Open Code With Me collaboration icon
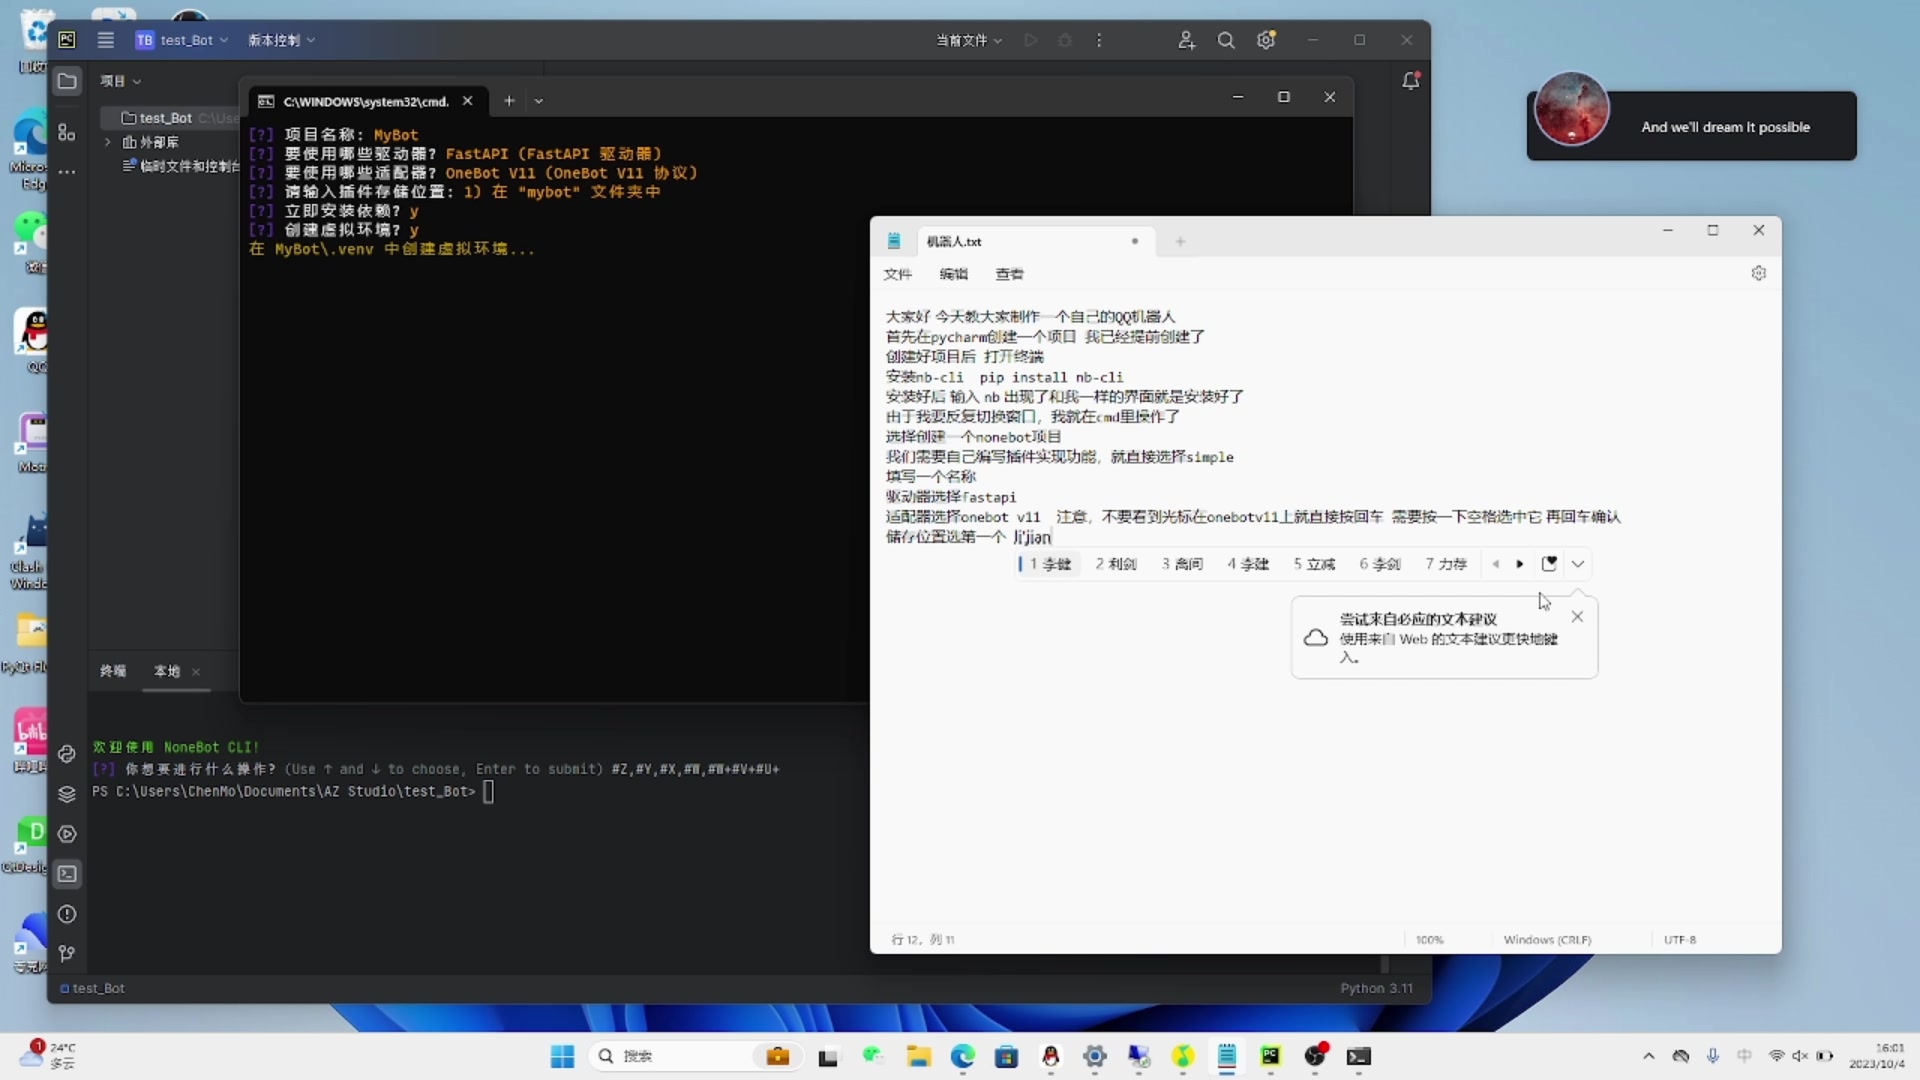Screen dimensions: 1920x1080 coord(1186,40)
